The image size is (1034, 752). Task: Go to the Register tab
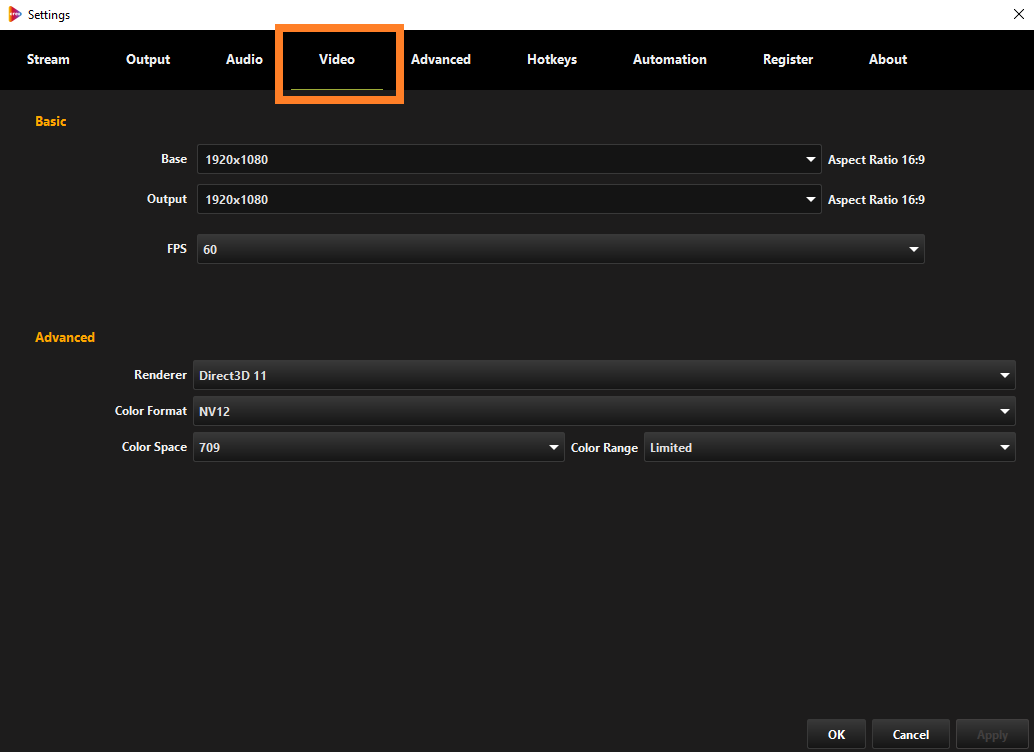click(x=787, y=59)
